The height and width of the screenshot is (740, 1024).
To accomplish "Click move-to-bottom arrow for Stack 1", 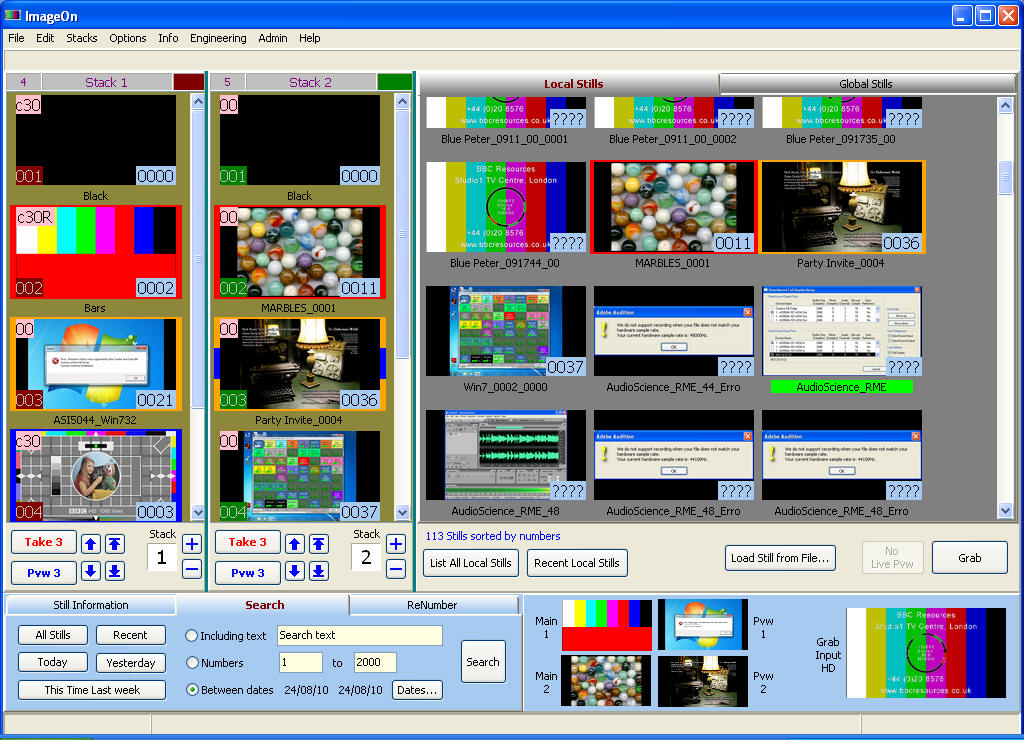I will [x=115, y=572].
